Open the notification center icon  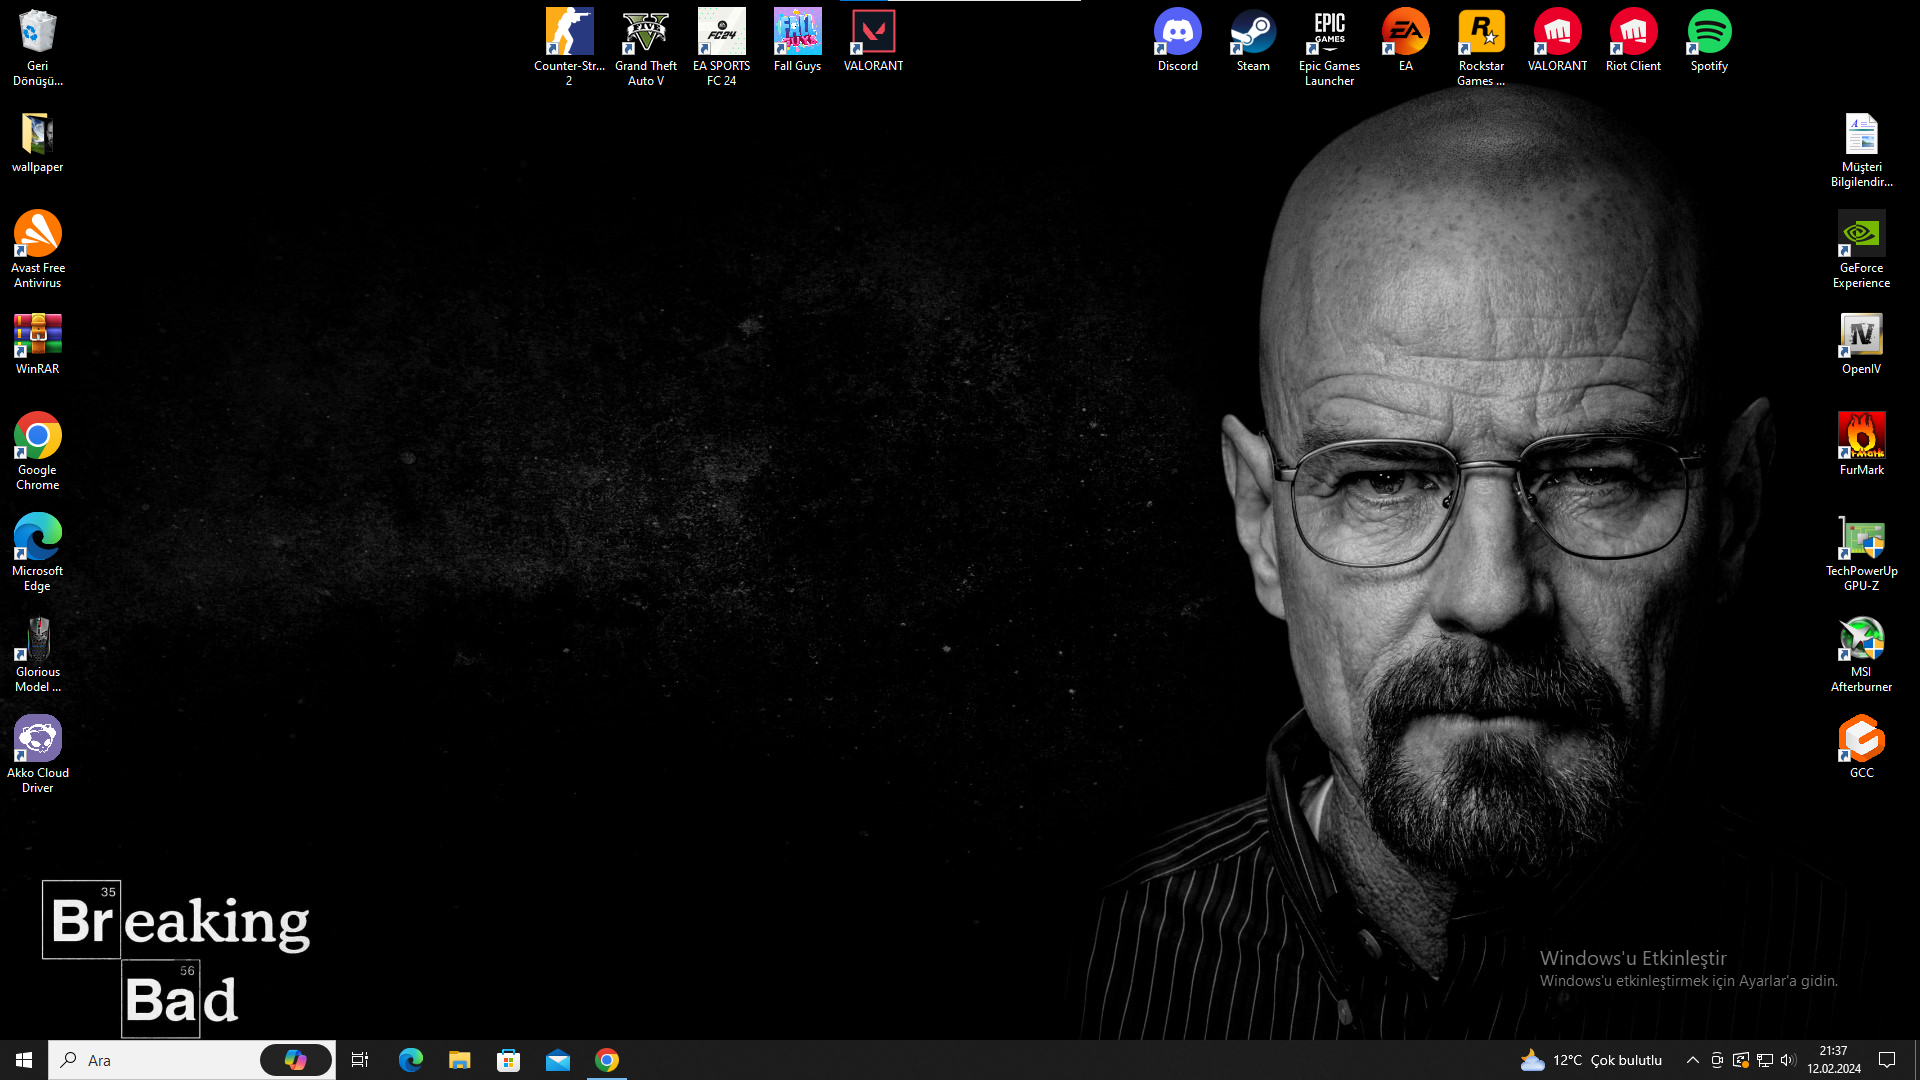pos(1887,1060)
